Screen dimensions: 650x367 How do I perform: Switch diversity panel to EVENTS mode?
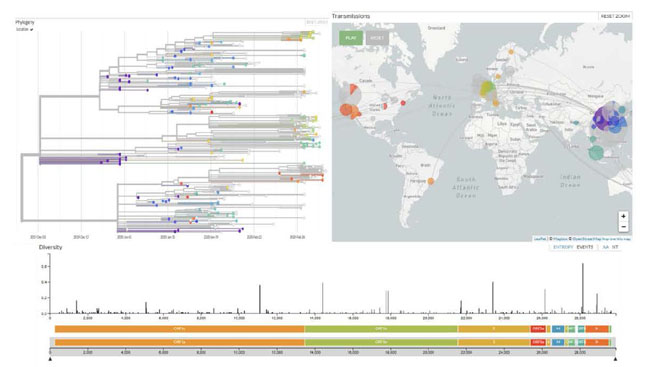(585, 247)
